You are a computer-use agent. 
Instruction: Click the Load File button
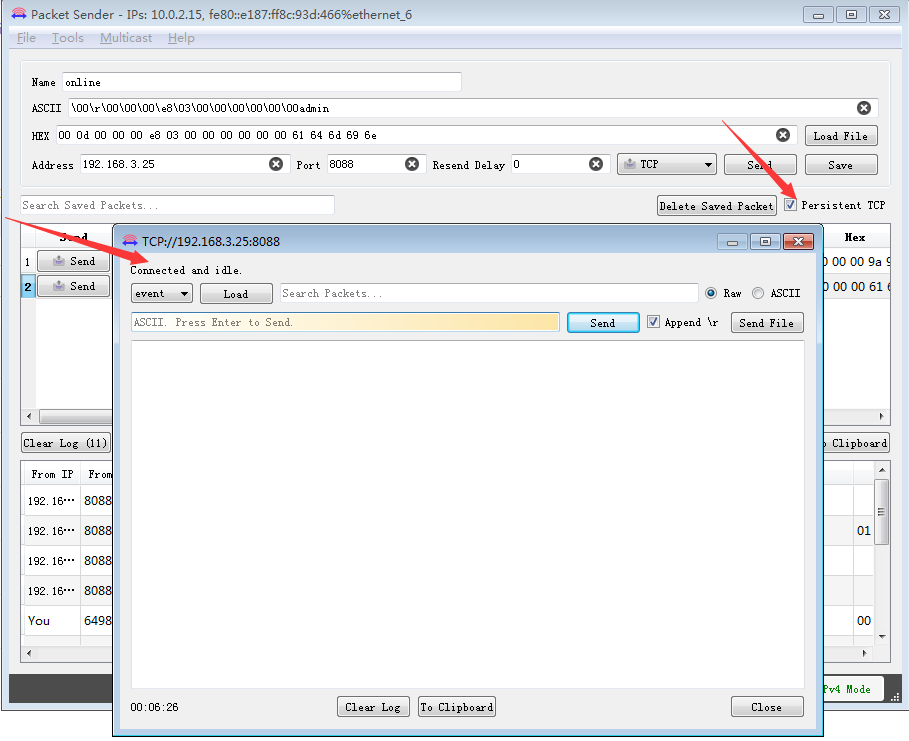pyautogui.click(x=840, y=136)
